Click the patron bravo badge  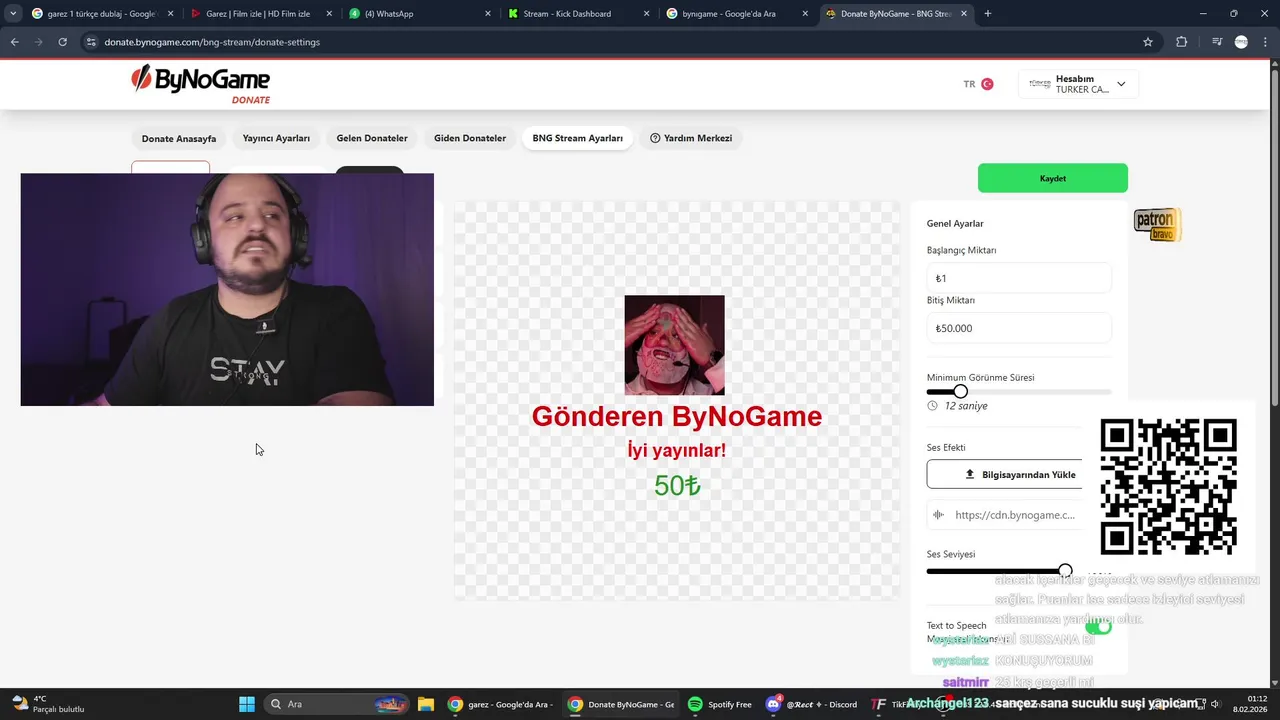click(1158, 225)
